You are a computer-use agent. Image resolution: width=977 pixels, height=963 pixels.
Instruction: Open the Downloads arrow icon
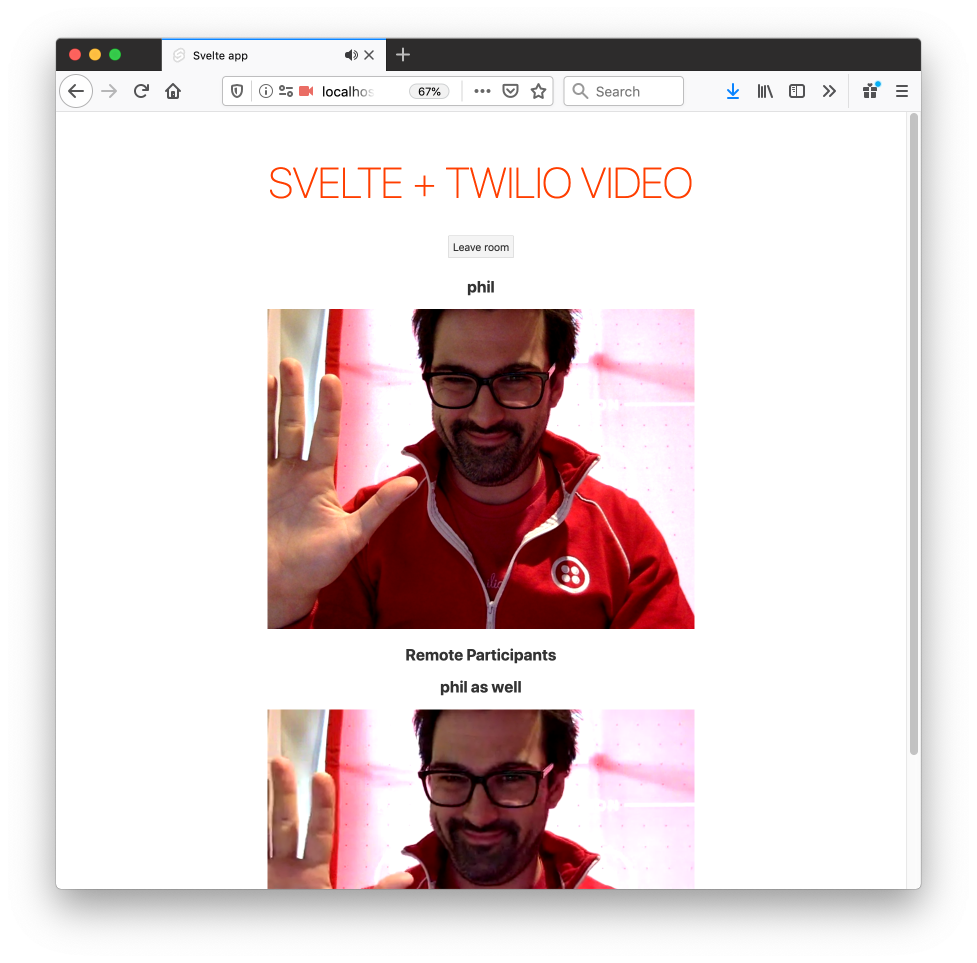click(x=733, y=92)
